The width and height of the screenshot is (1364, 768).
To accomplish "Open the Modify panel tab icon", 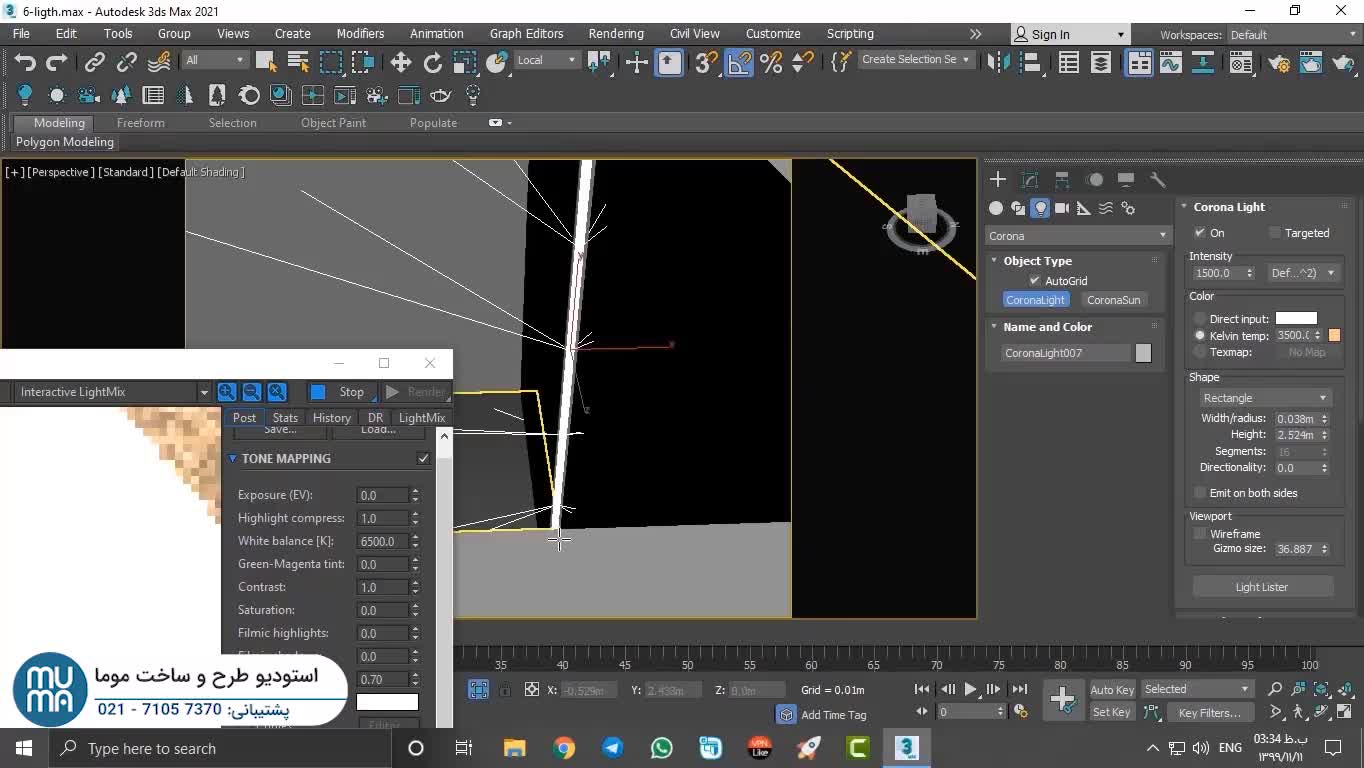I will coord(1030,180).
